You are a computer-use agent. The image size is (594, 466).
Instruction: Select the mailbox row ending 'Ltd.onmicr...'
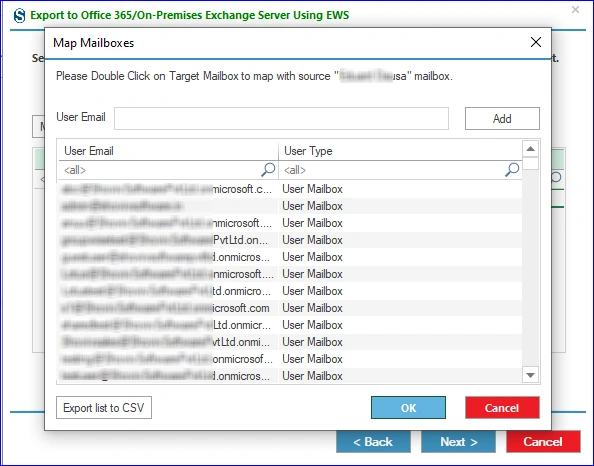(290, 325)
